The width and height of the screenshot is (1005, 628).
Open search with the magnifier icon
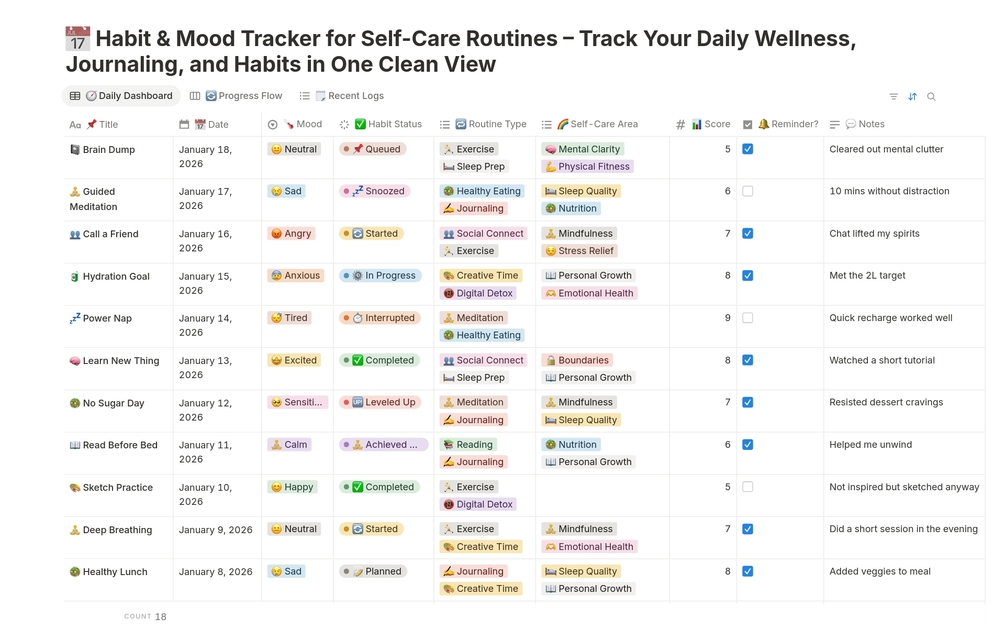(931, 97)
